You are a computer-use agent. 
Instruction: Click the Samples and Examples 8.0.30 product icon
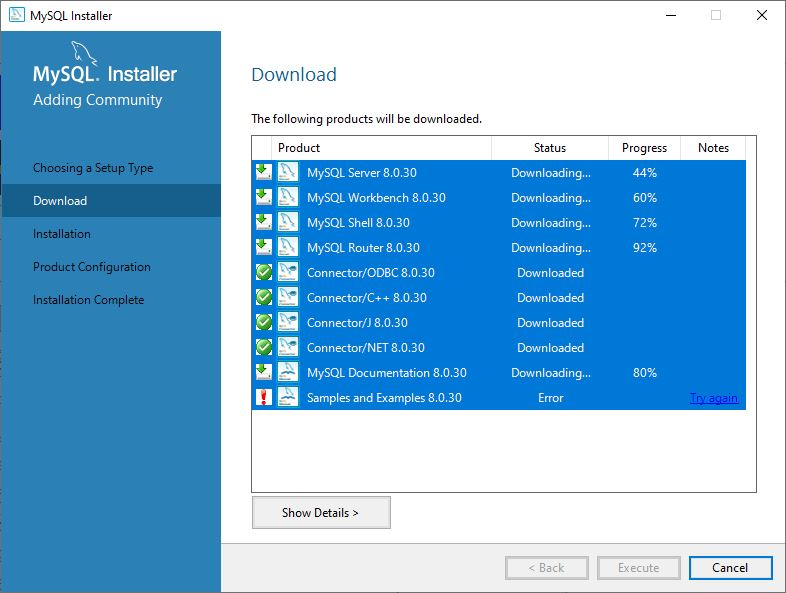(288, 398)
